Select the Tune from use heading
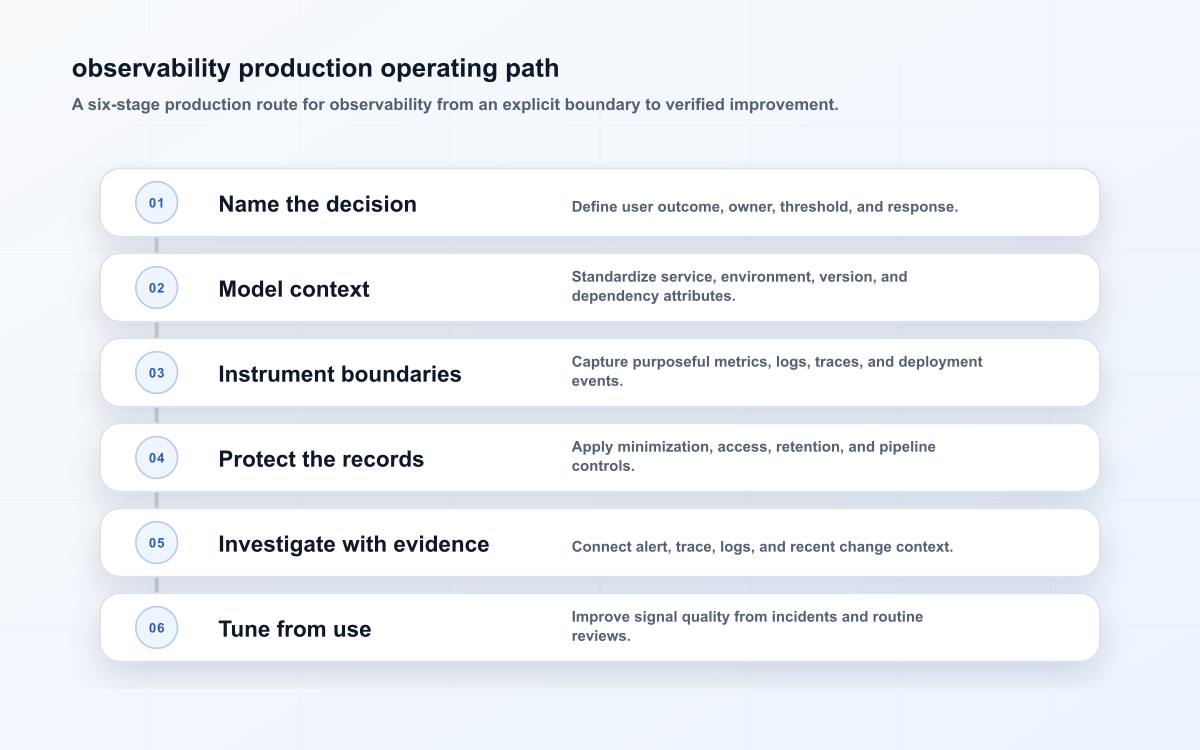Image resolution: width=1200 pixels, height=750 pixels. [295, 629]
